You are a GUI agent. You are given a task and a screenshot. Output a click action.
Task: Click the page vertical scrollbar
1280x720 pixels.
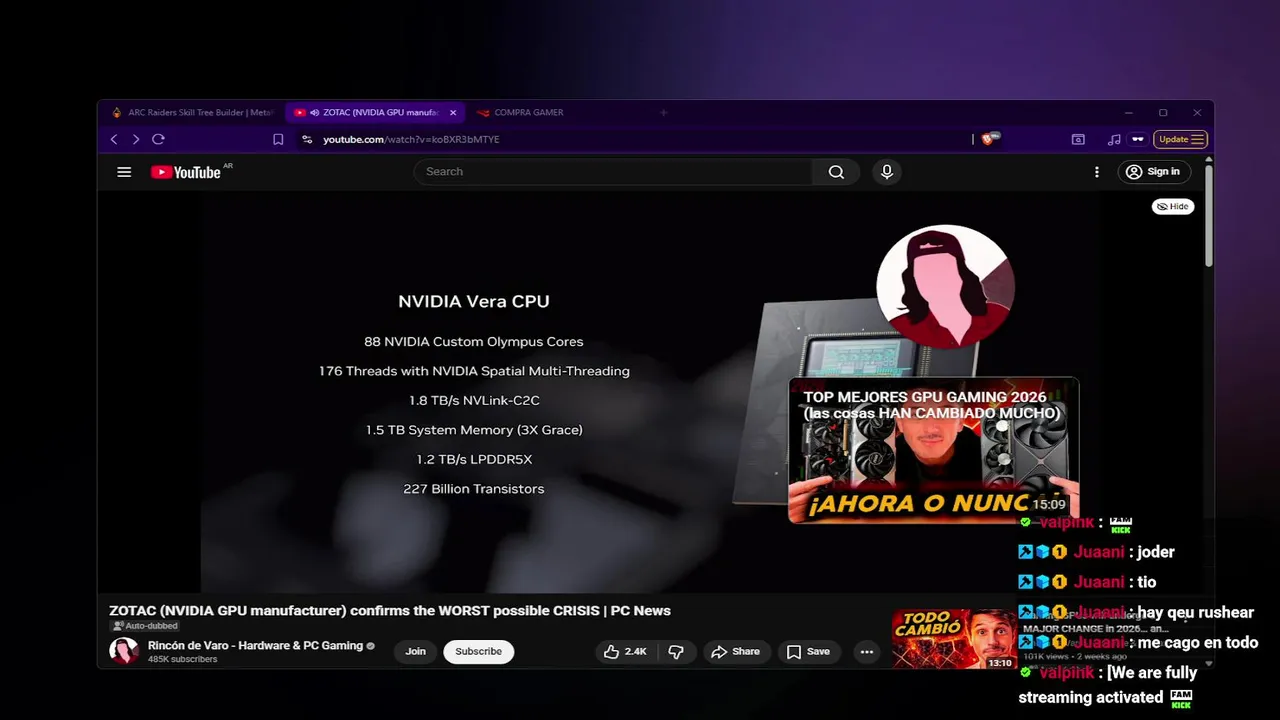click(x=1208, y=216)
